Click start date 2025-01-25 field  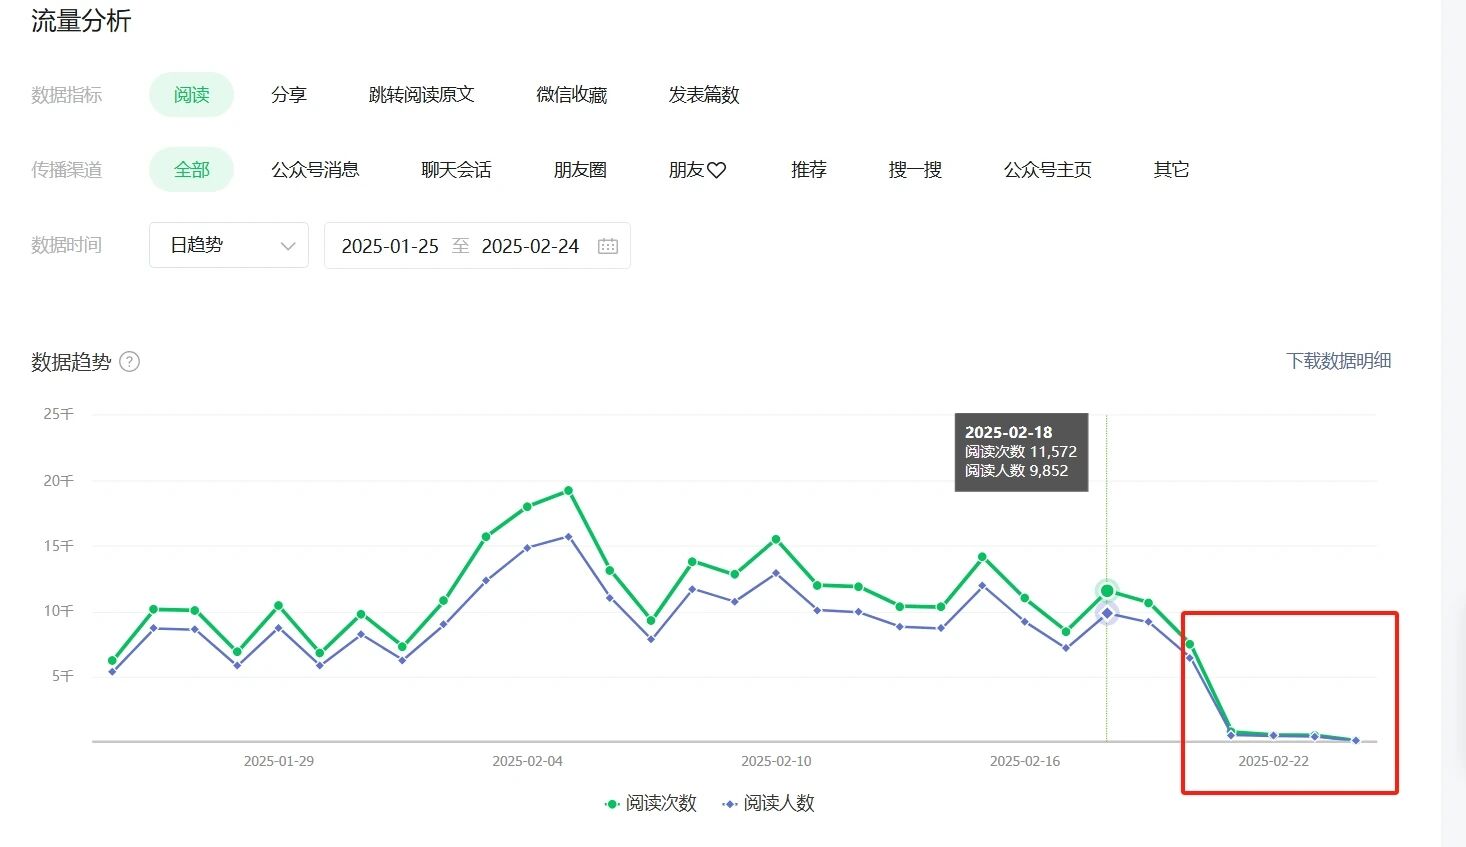pyautogui.click(x=390, y=246)
